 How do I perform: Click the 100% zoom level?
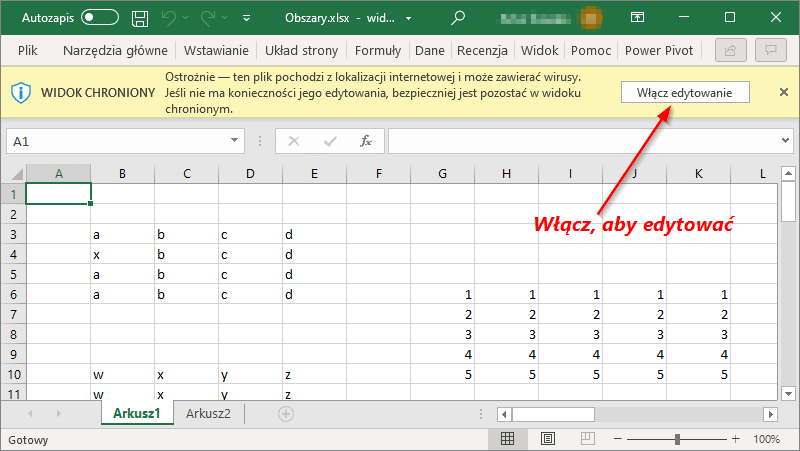pos(766,439)
